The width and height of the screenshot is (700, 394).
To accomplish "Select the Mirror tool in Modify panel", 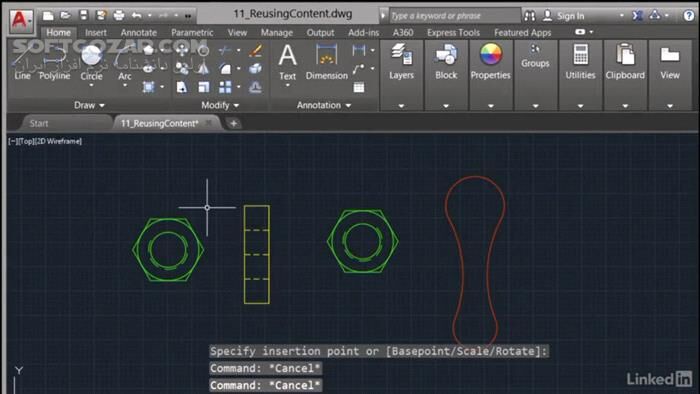I will coord(203,68).
